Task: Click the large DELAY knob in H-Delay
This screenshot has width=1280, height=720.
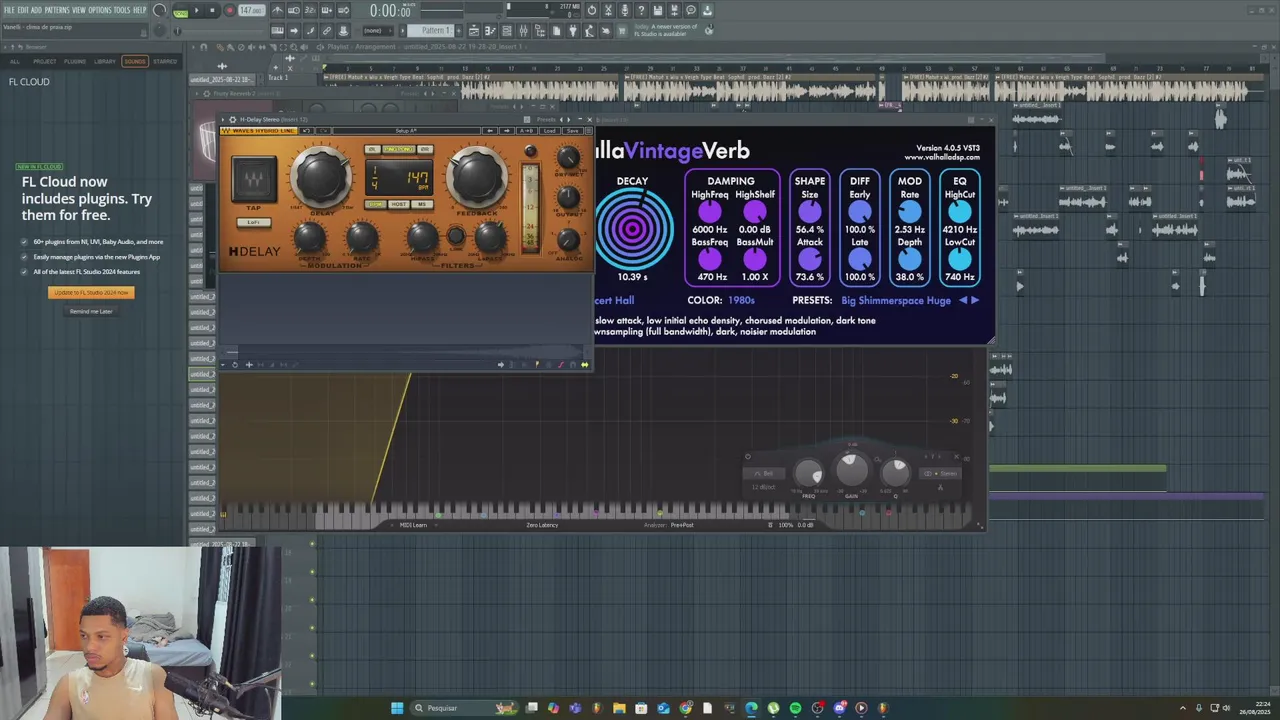Action: pyautogui.click(x=321, y=176)
